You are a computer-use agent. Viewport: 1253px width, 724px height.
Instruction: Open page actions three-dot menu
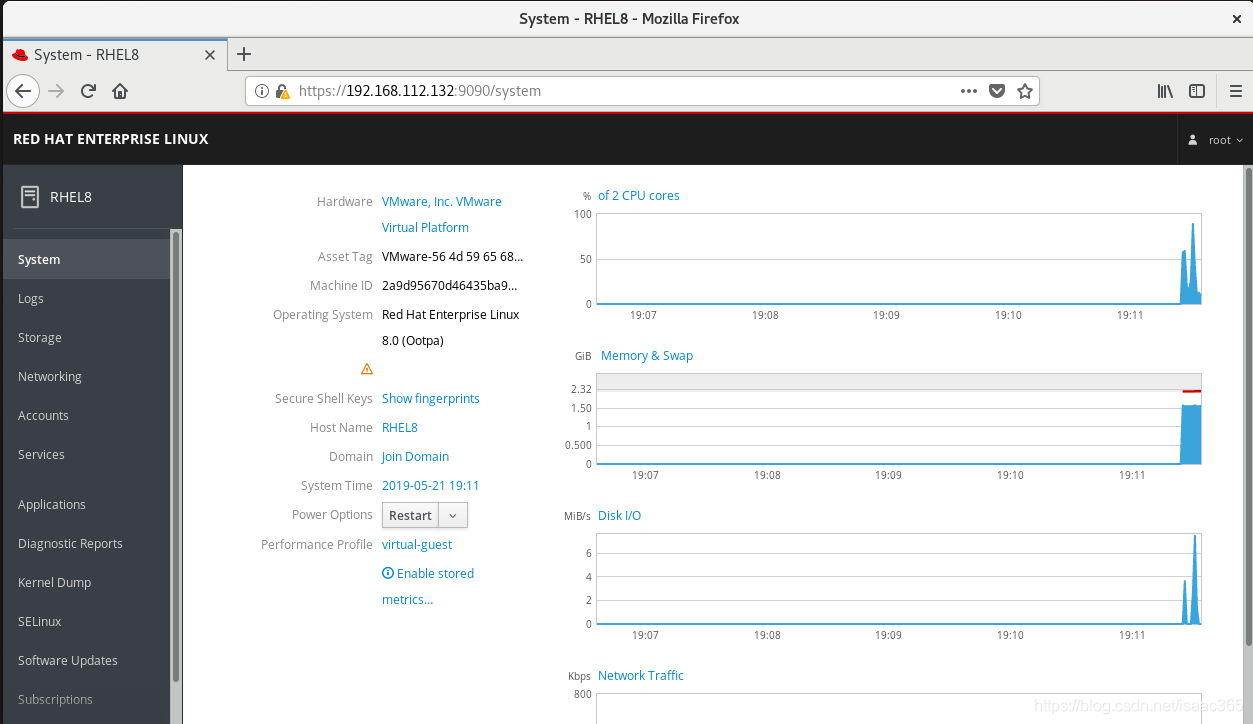tap(968, 91)
